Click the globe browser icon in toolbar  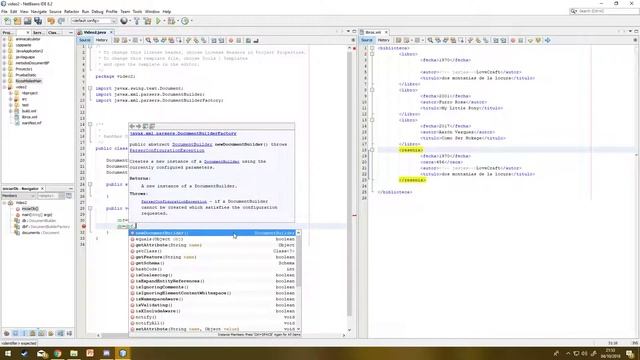124,21
